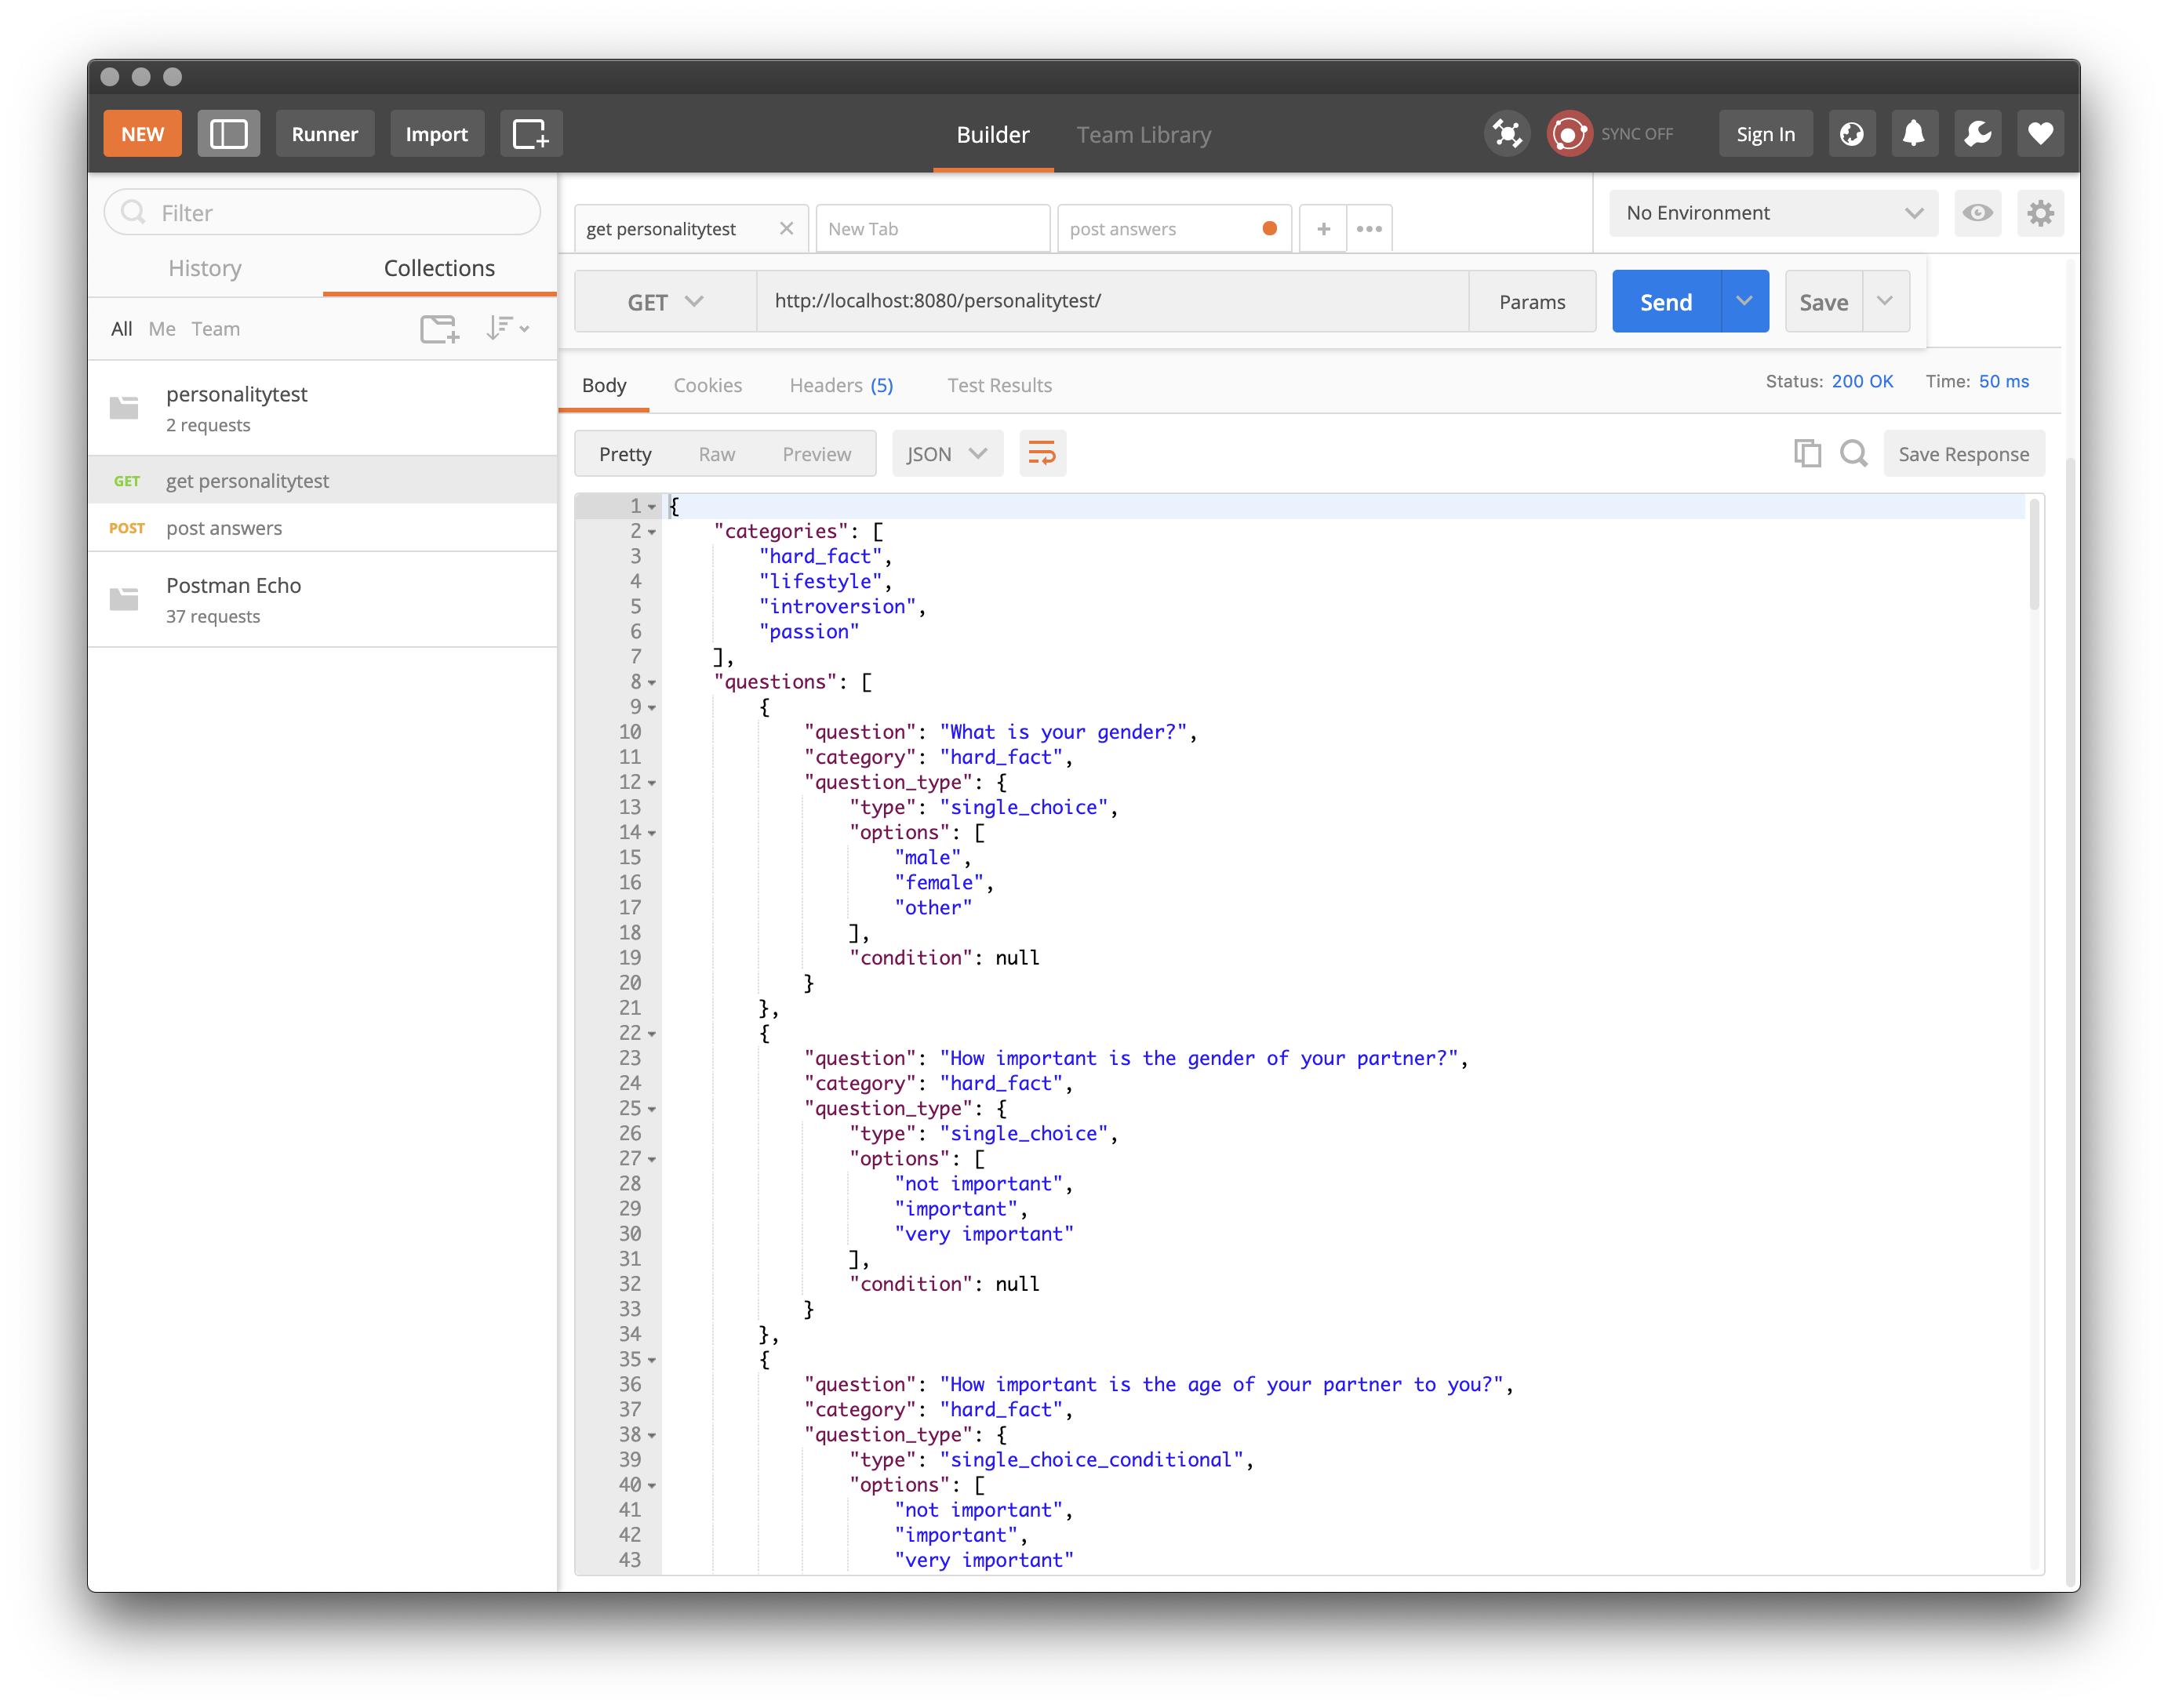Copy response to clipboard
Image resolution: width=2168 pixels, height=1708 pixels.
click(1807, 454)
